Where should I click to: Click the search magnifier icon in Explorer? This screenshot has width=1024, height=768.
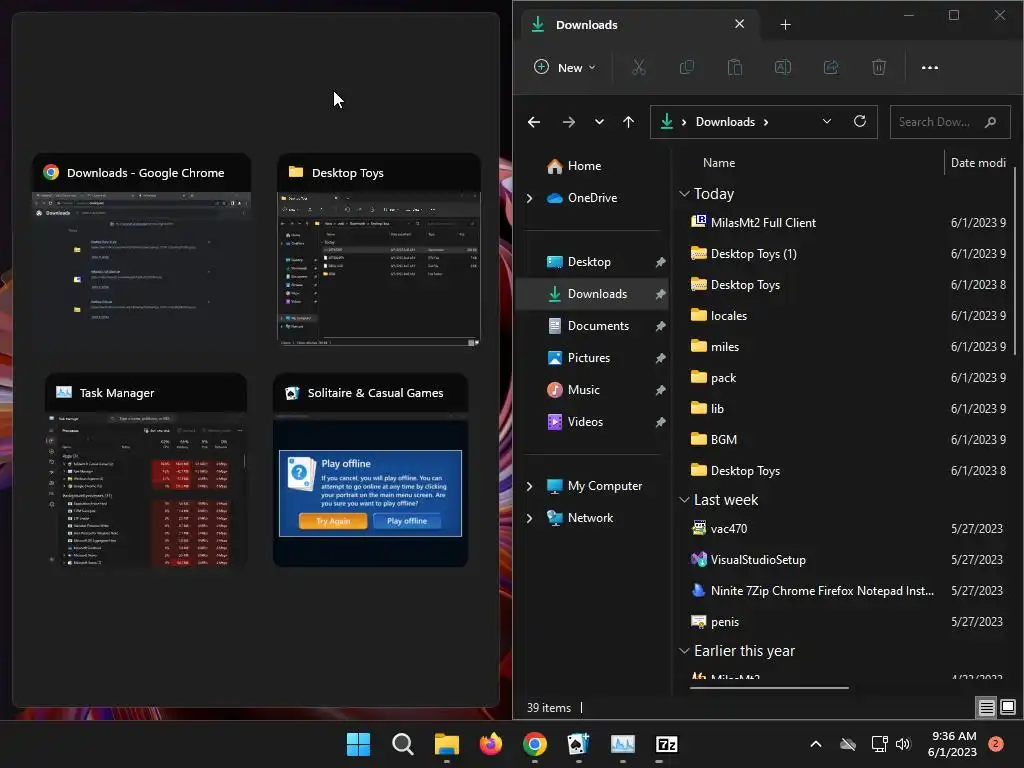(x=990, y=122)
